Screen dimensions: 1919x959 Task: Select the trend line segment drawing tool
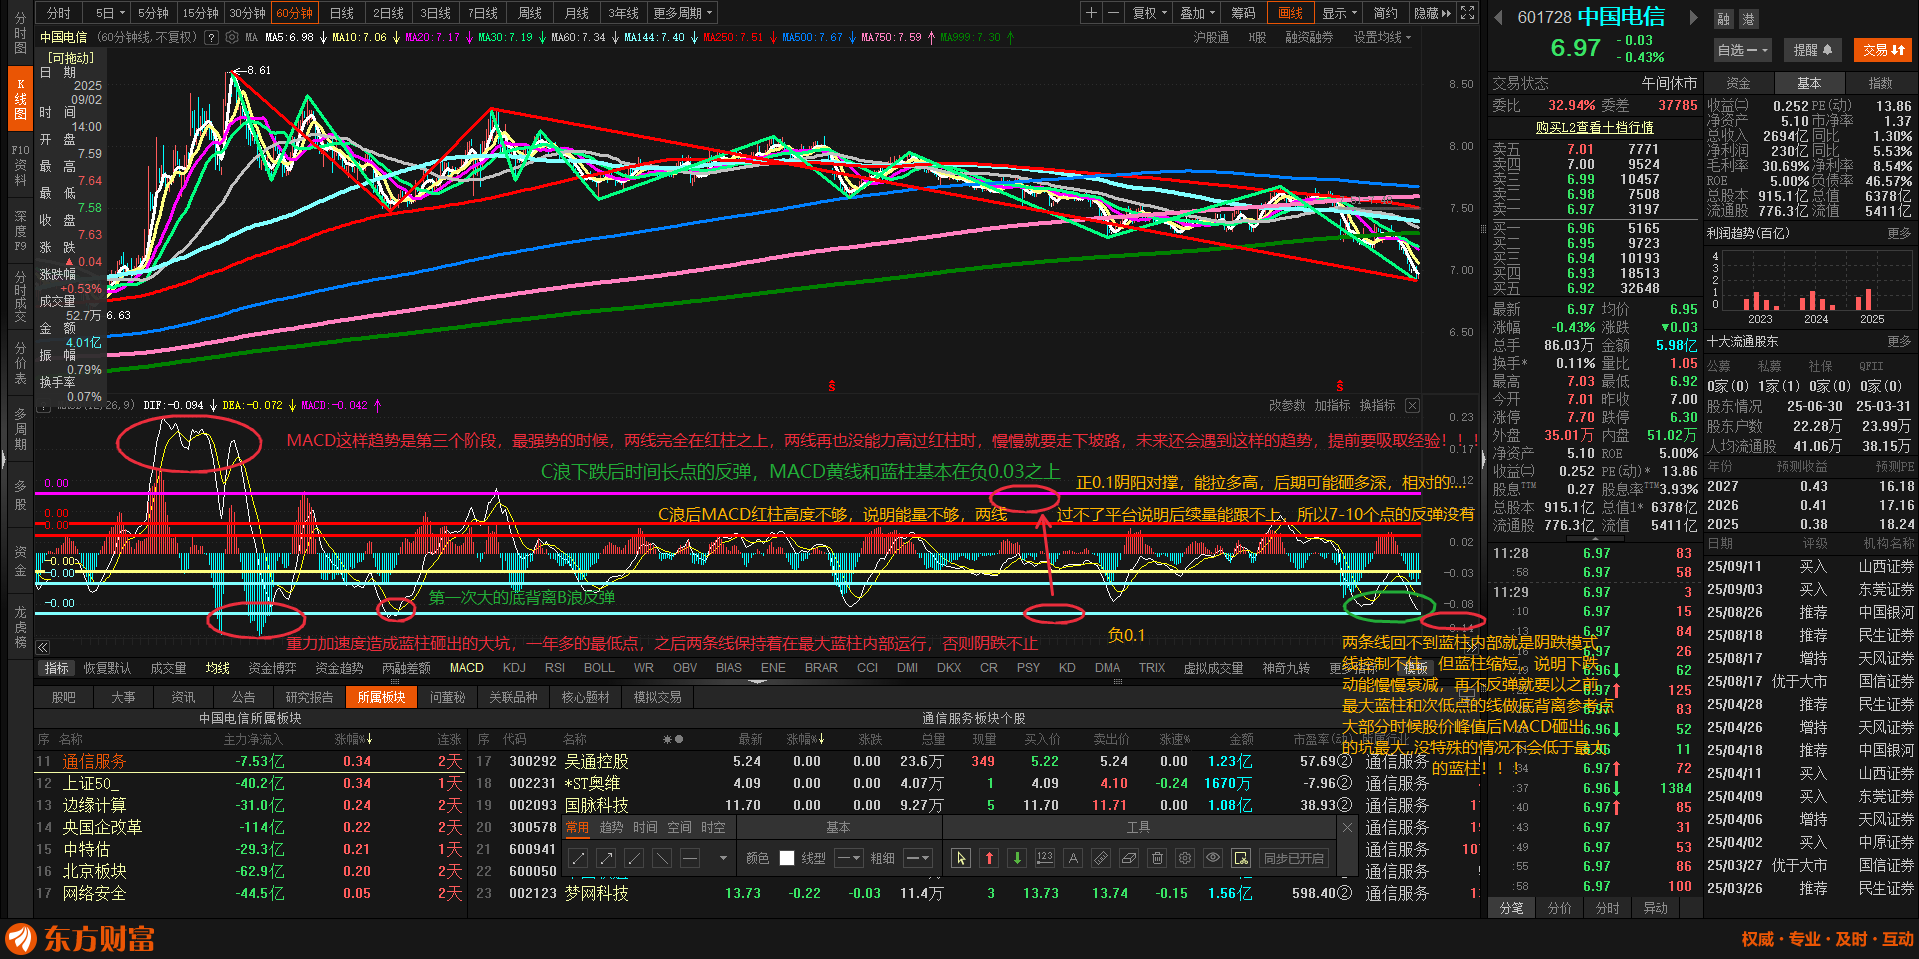tap(578, 858)
